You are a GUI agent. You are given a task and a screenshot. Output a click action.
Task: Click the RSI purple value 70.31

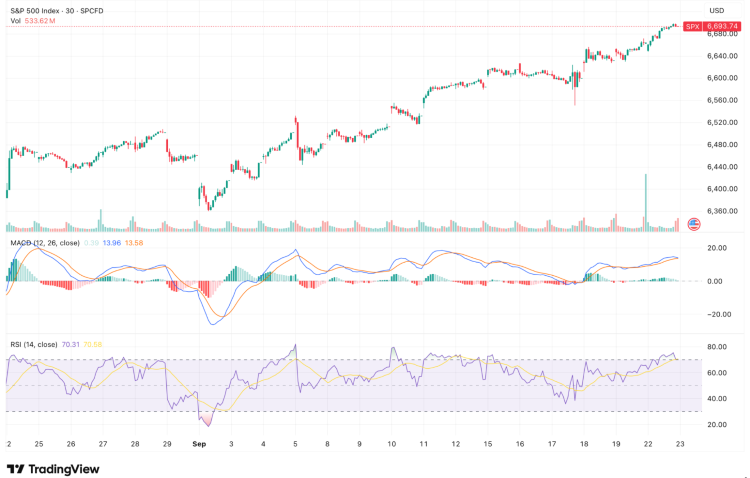coord(72,344)
